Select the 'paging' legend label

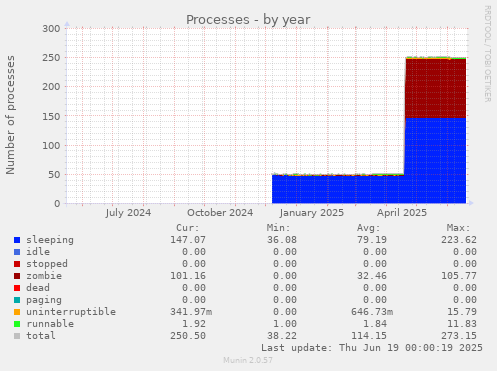44,300
